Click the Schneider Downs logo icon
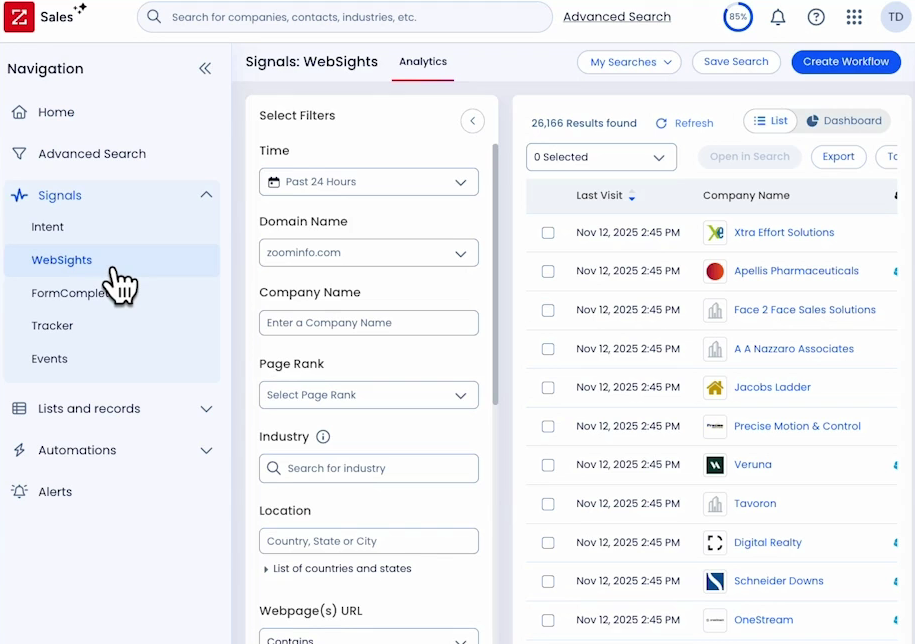Screen dimensions: 915x644 (715, 581)
